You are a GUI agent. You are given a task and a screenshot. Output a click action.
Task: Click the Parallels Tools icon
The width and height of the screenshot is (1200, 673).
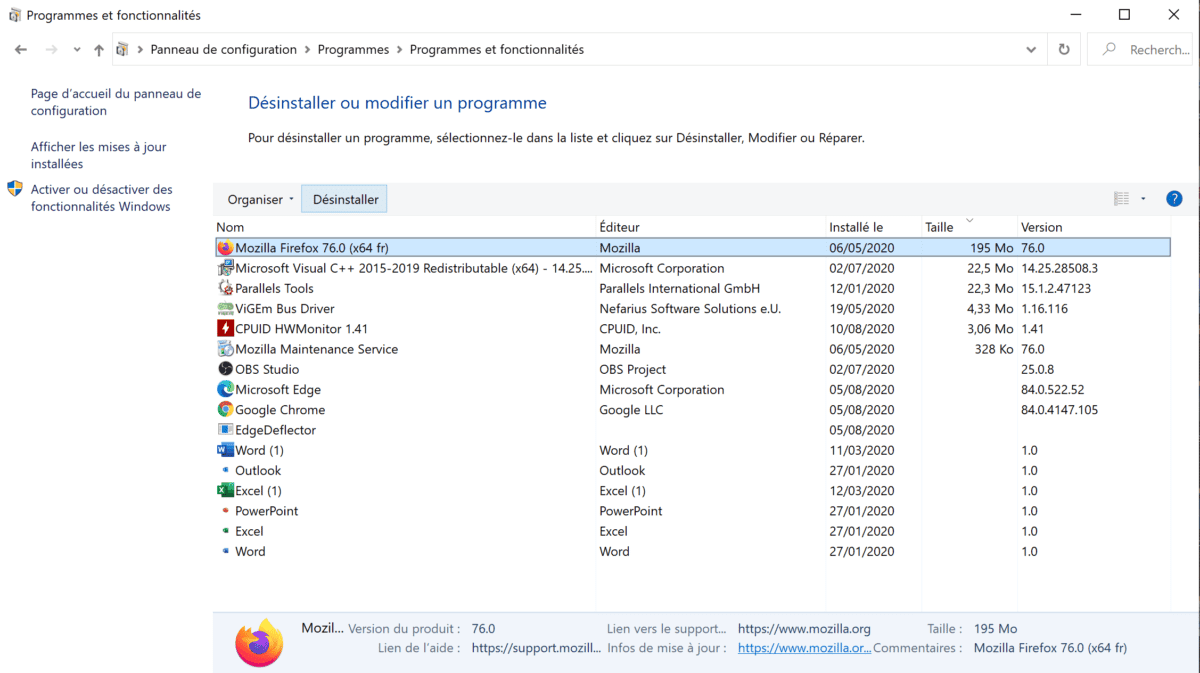(x=225, y=288)
